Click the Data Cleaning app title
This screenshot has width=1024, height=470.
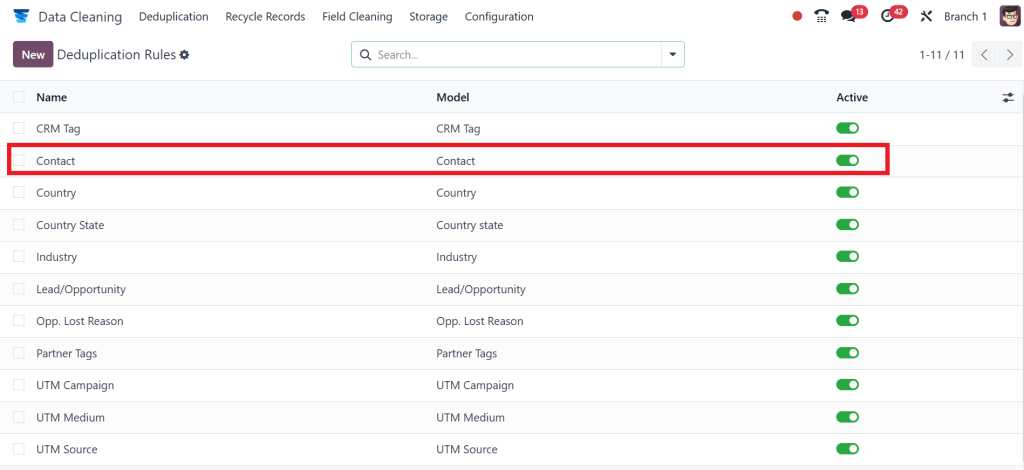[80, 17]
